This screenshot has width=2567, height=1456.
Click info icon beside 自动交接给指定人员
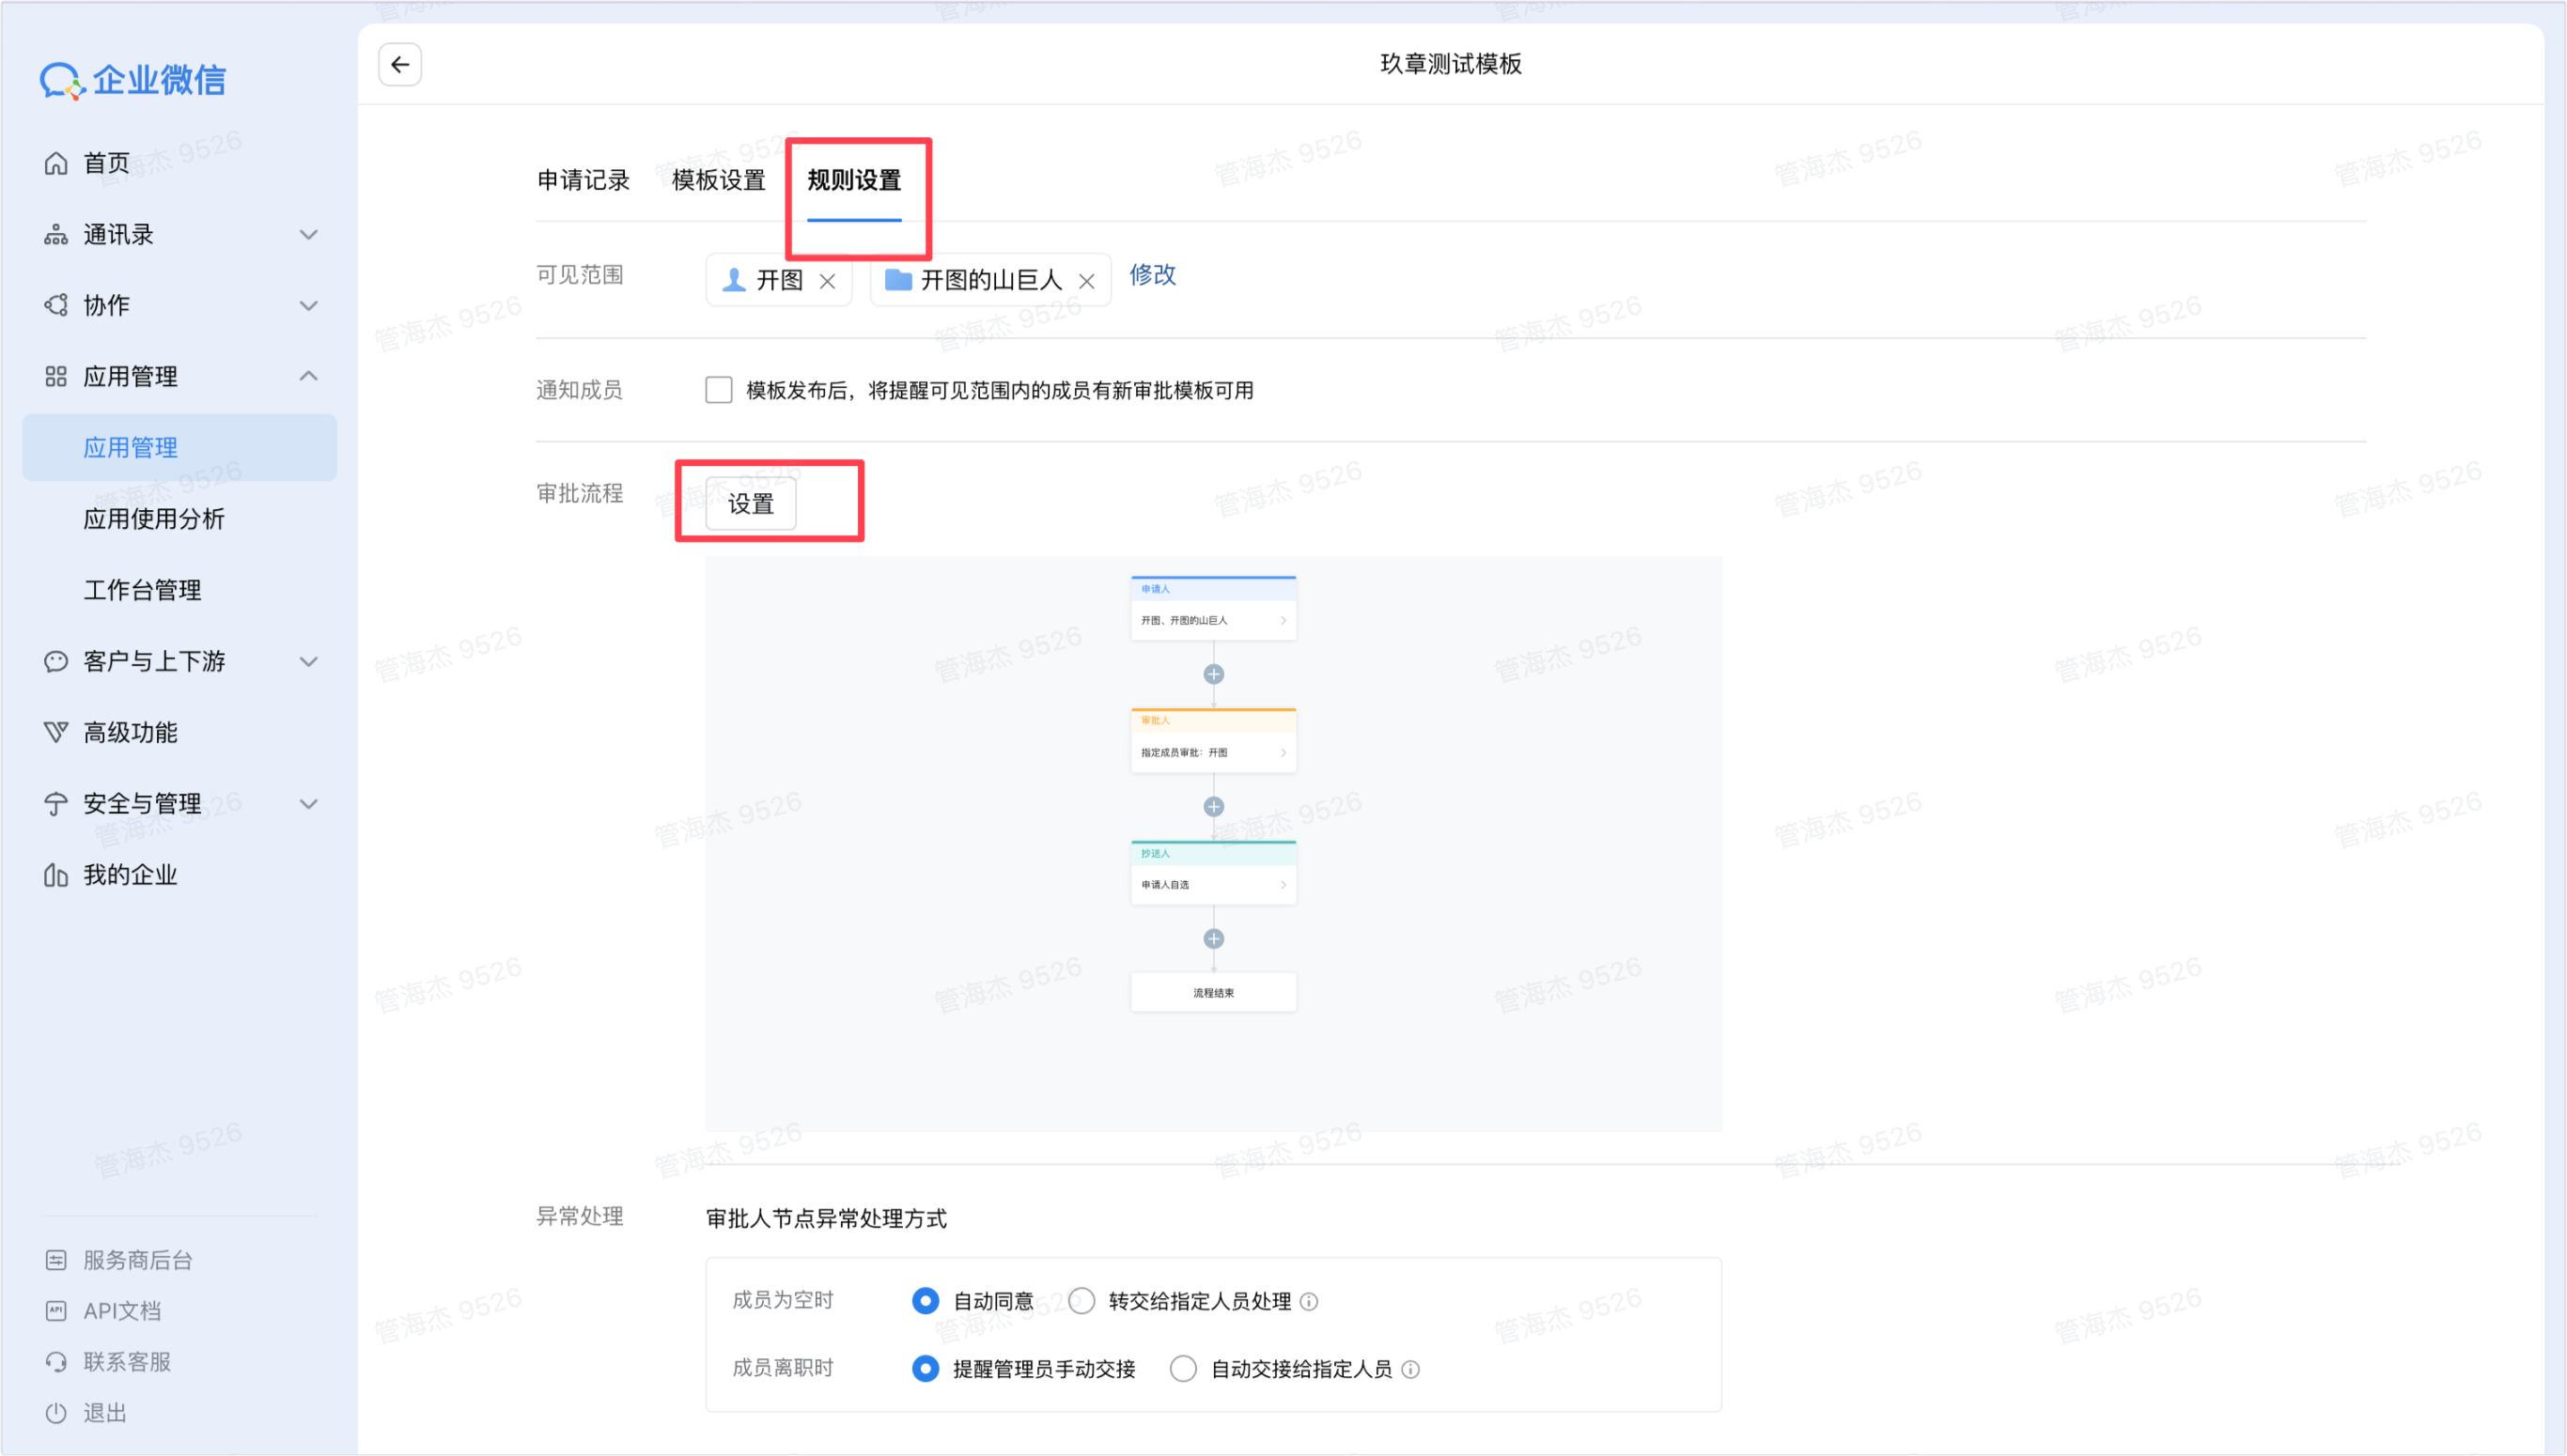(x=1410, y=1369)
